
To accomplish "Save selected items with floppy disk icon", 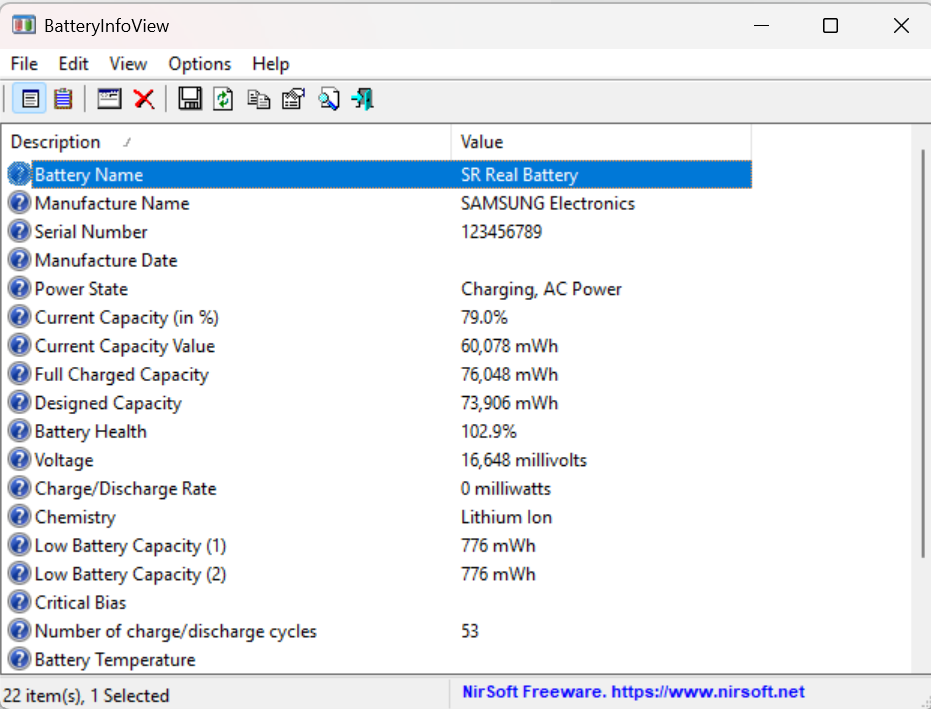I will coord(190,99).
